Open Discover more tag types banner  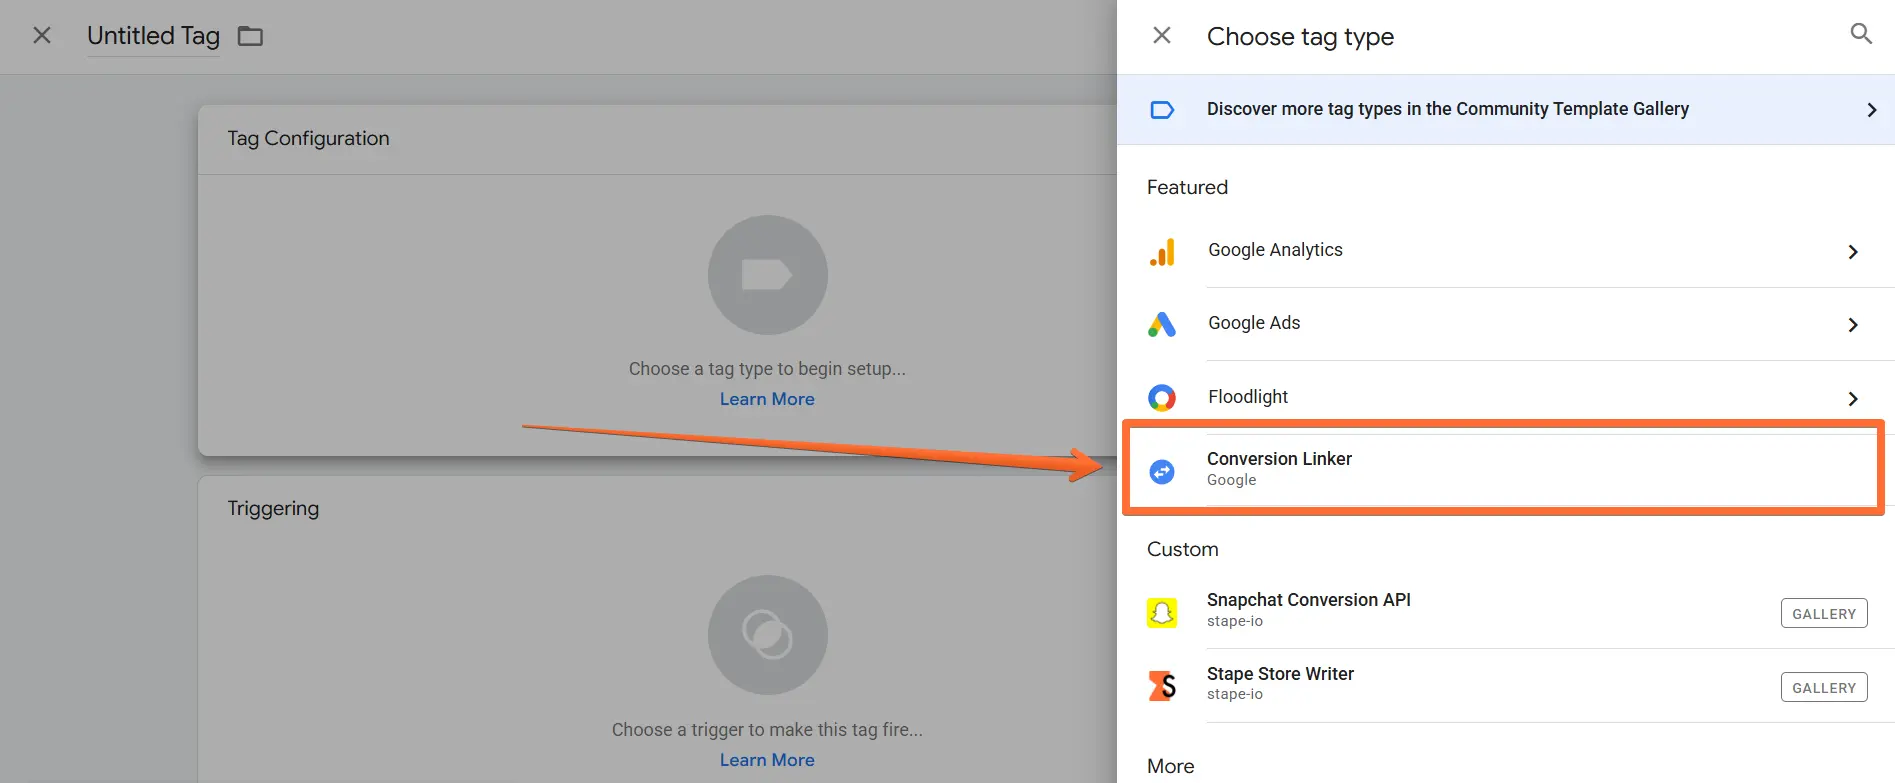click(x=1506, y=109)
